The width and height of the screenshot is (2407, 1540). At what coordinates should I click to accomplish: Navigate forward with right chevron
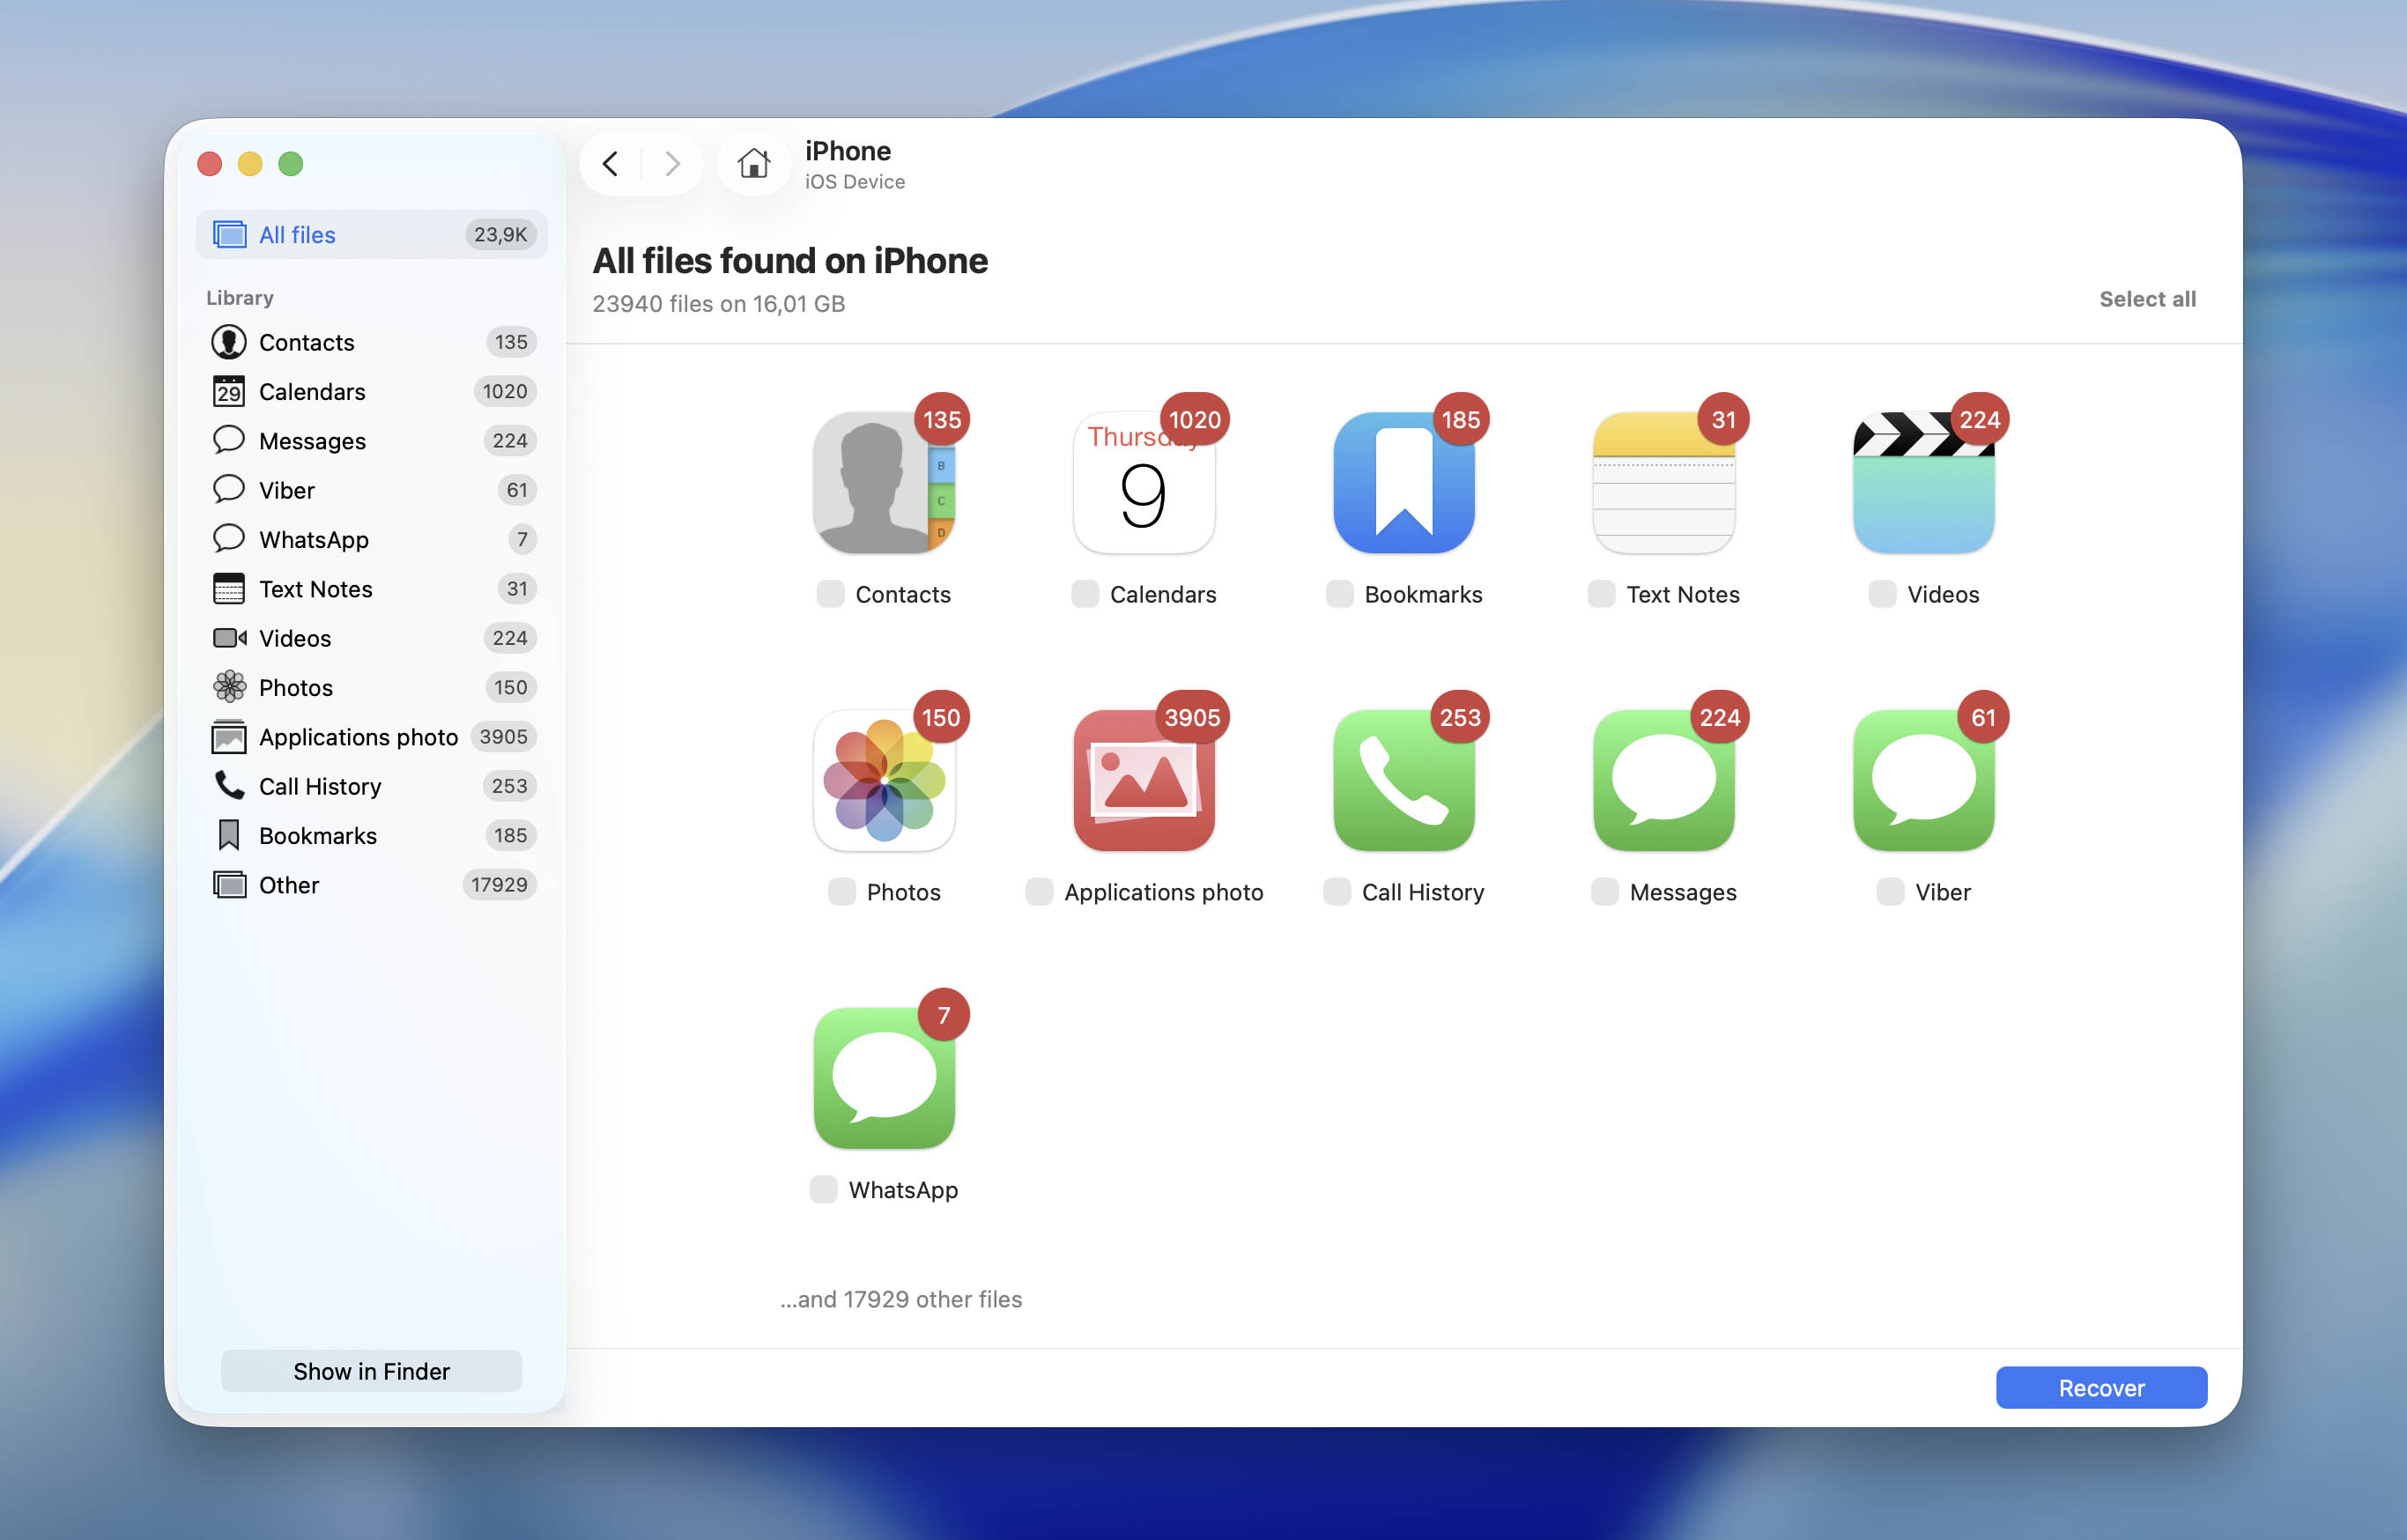[672, 163]
